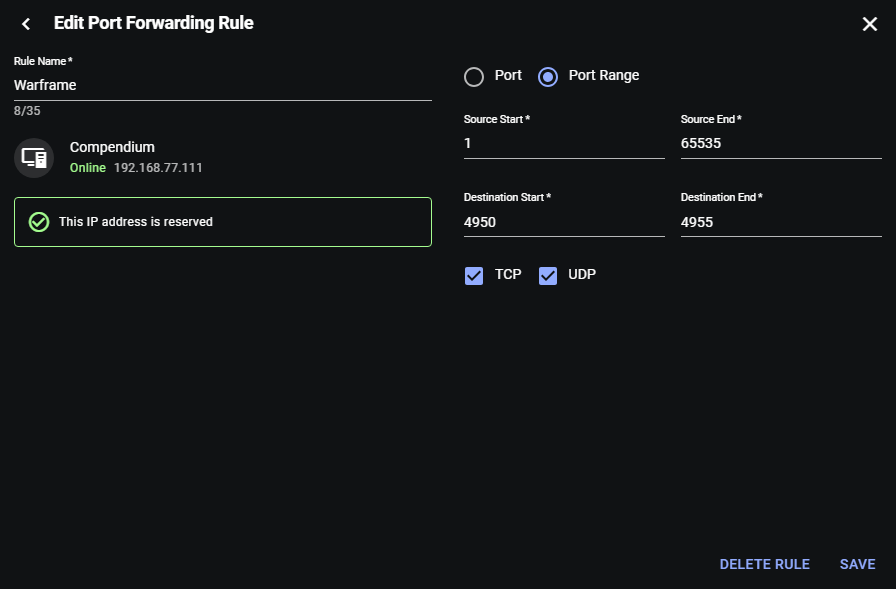This screenshot has width=896, height=589.
Task: Click the Compendium device name
Action: (x=112, y=147)
